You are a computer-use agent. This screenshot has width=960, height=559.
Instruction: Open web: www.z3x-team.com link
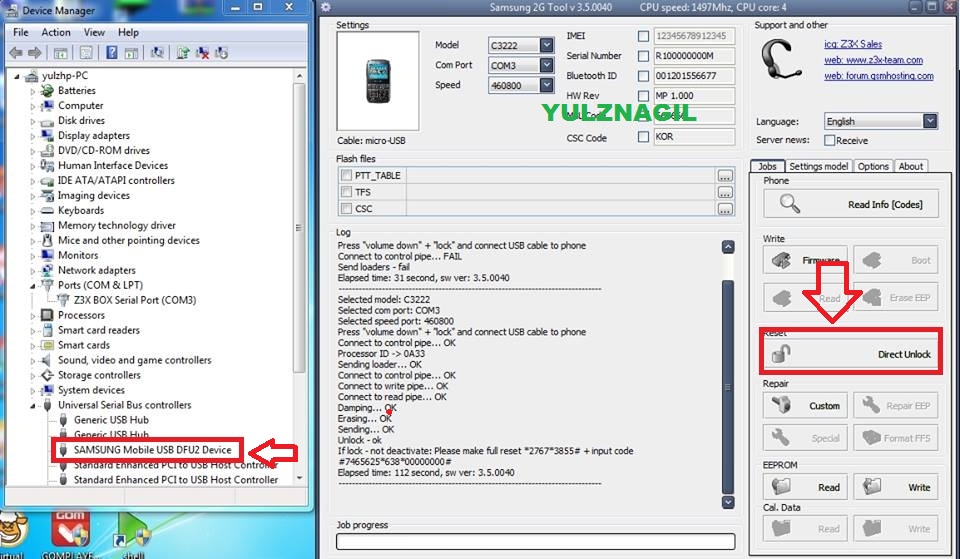[873, 60]
